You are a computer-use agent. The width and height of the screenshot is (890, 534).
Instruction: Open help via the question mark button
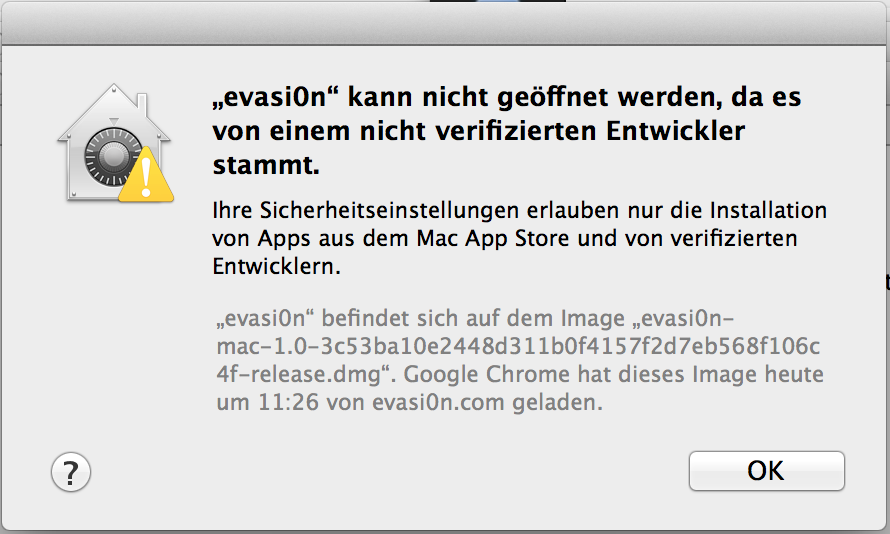(x=71, y=470)
